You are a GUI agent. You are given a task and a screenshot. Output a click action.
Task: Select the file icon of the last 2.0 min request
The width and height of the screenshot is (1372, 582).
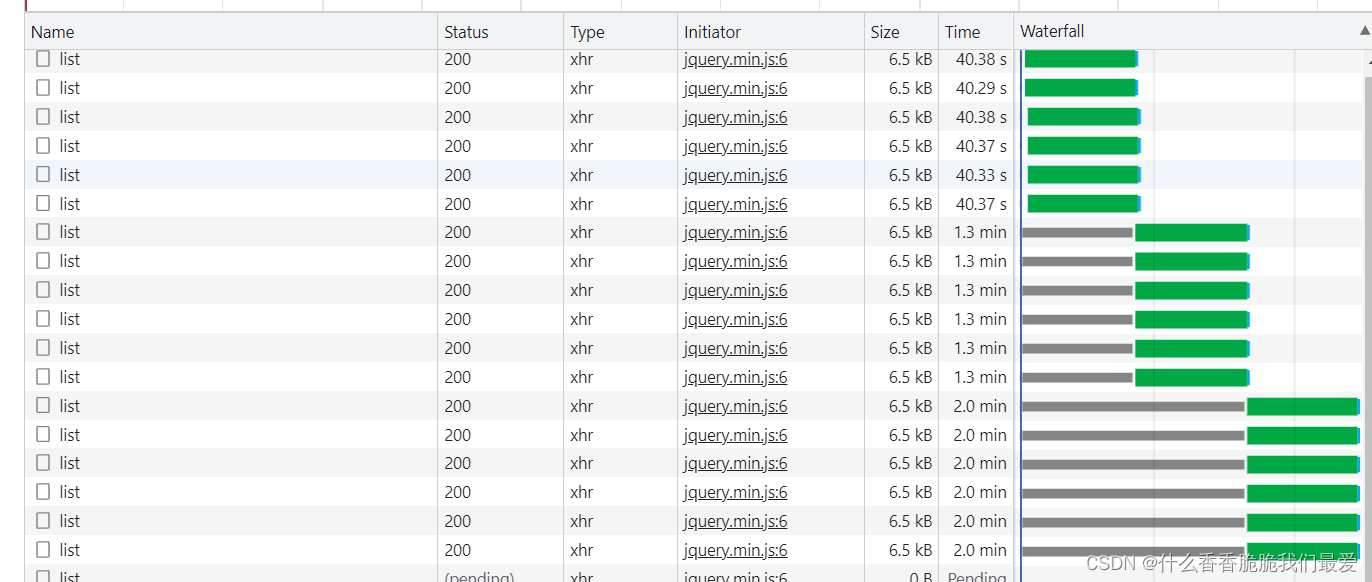pyautogui.click(x=43, y=550)
